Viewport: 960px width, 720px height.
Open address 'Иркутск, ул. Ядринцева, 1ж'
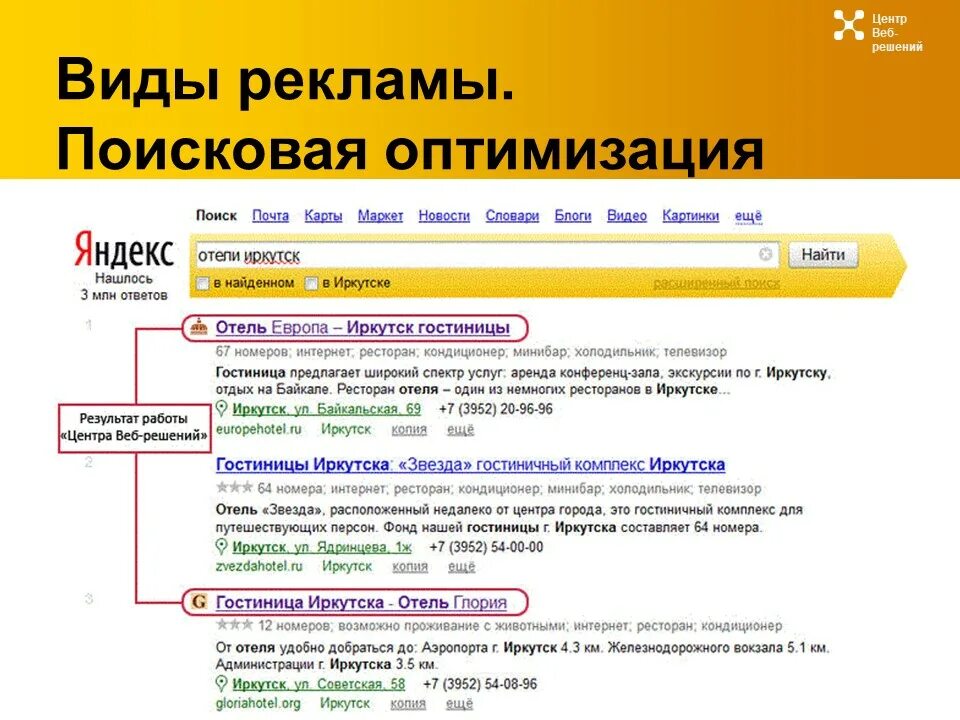[x=322, y=547]
